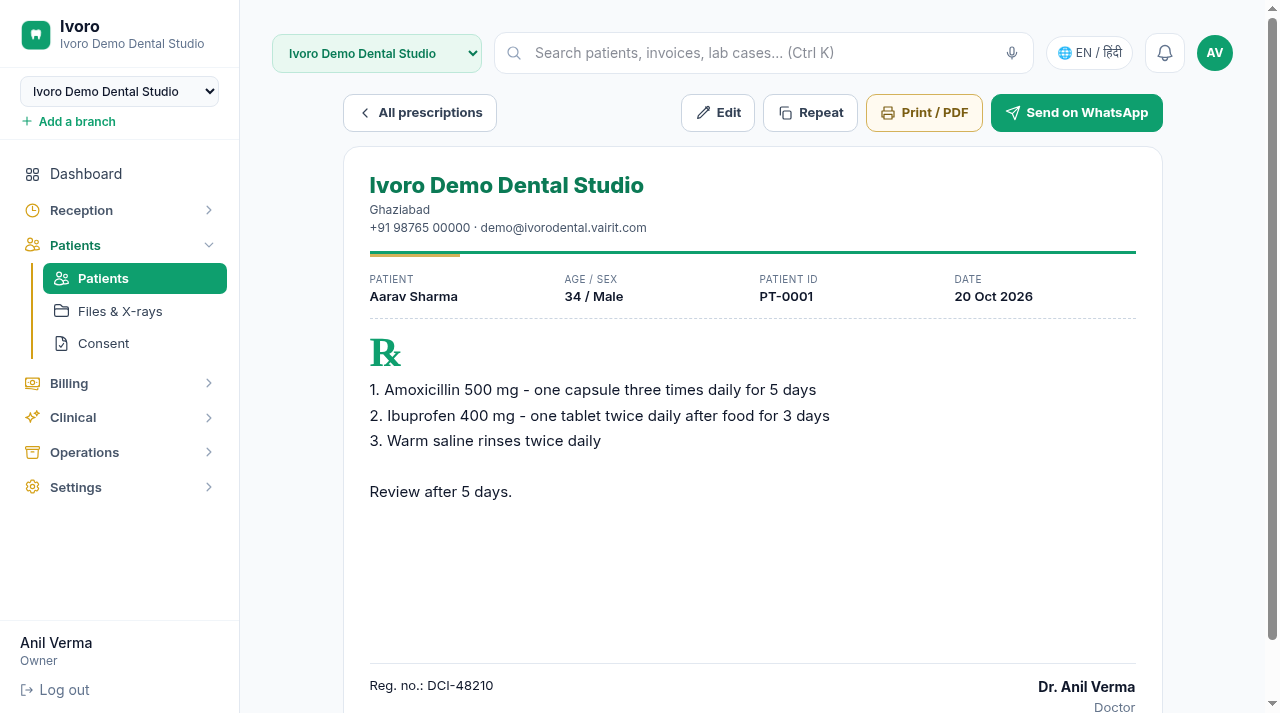1280x713 pixels.
Task: Open the Consent page
Action: (x=135, y=343)
